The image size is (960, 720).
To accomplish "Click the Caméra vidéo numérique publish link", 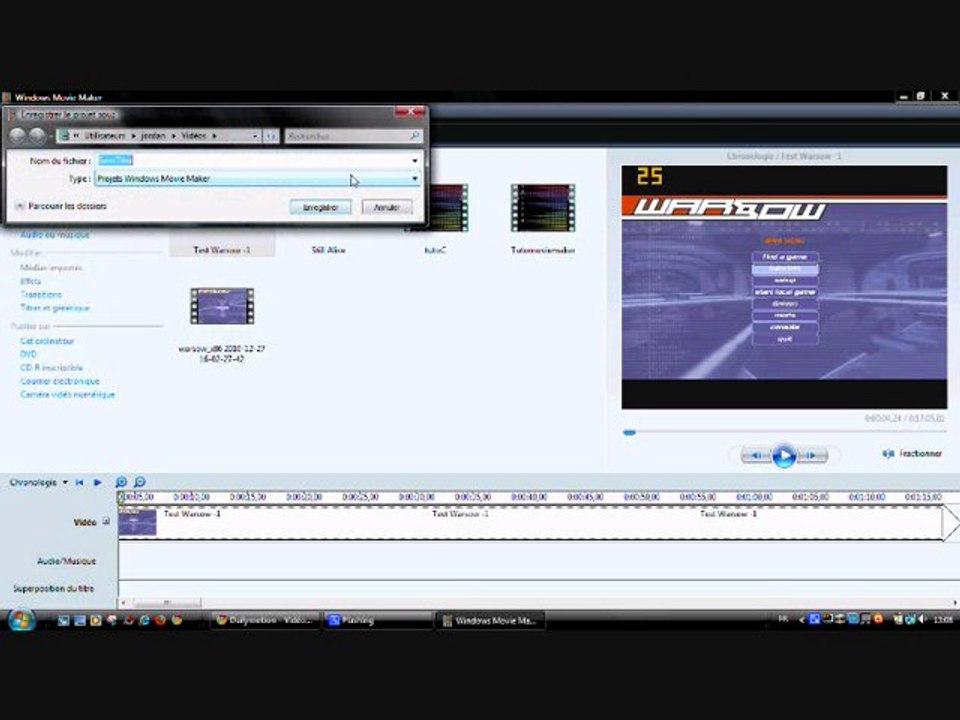I will pos(67,395).
